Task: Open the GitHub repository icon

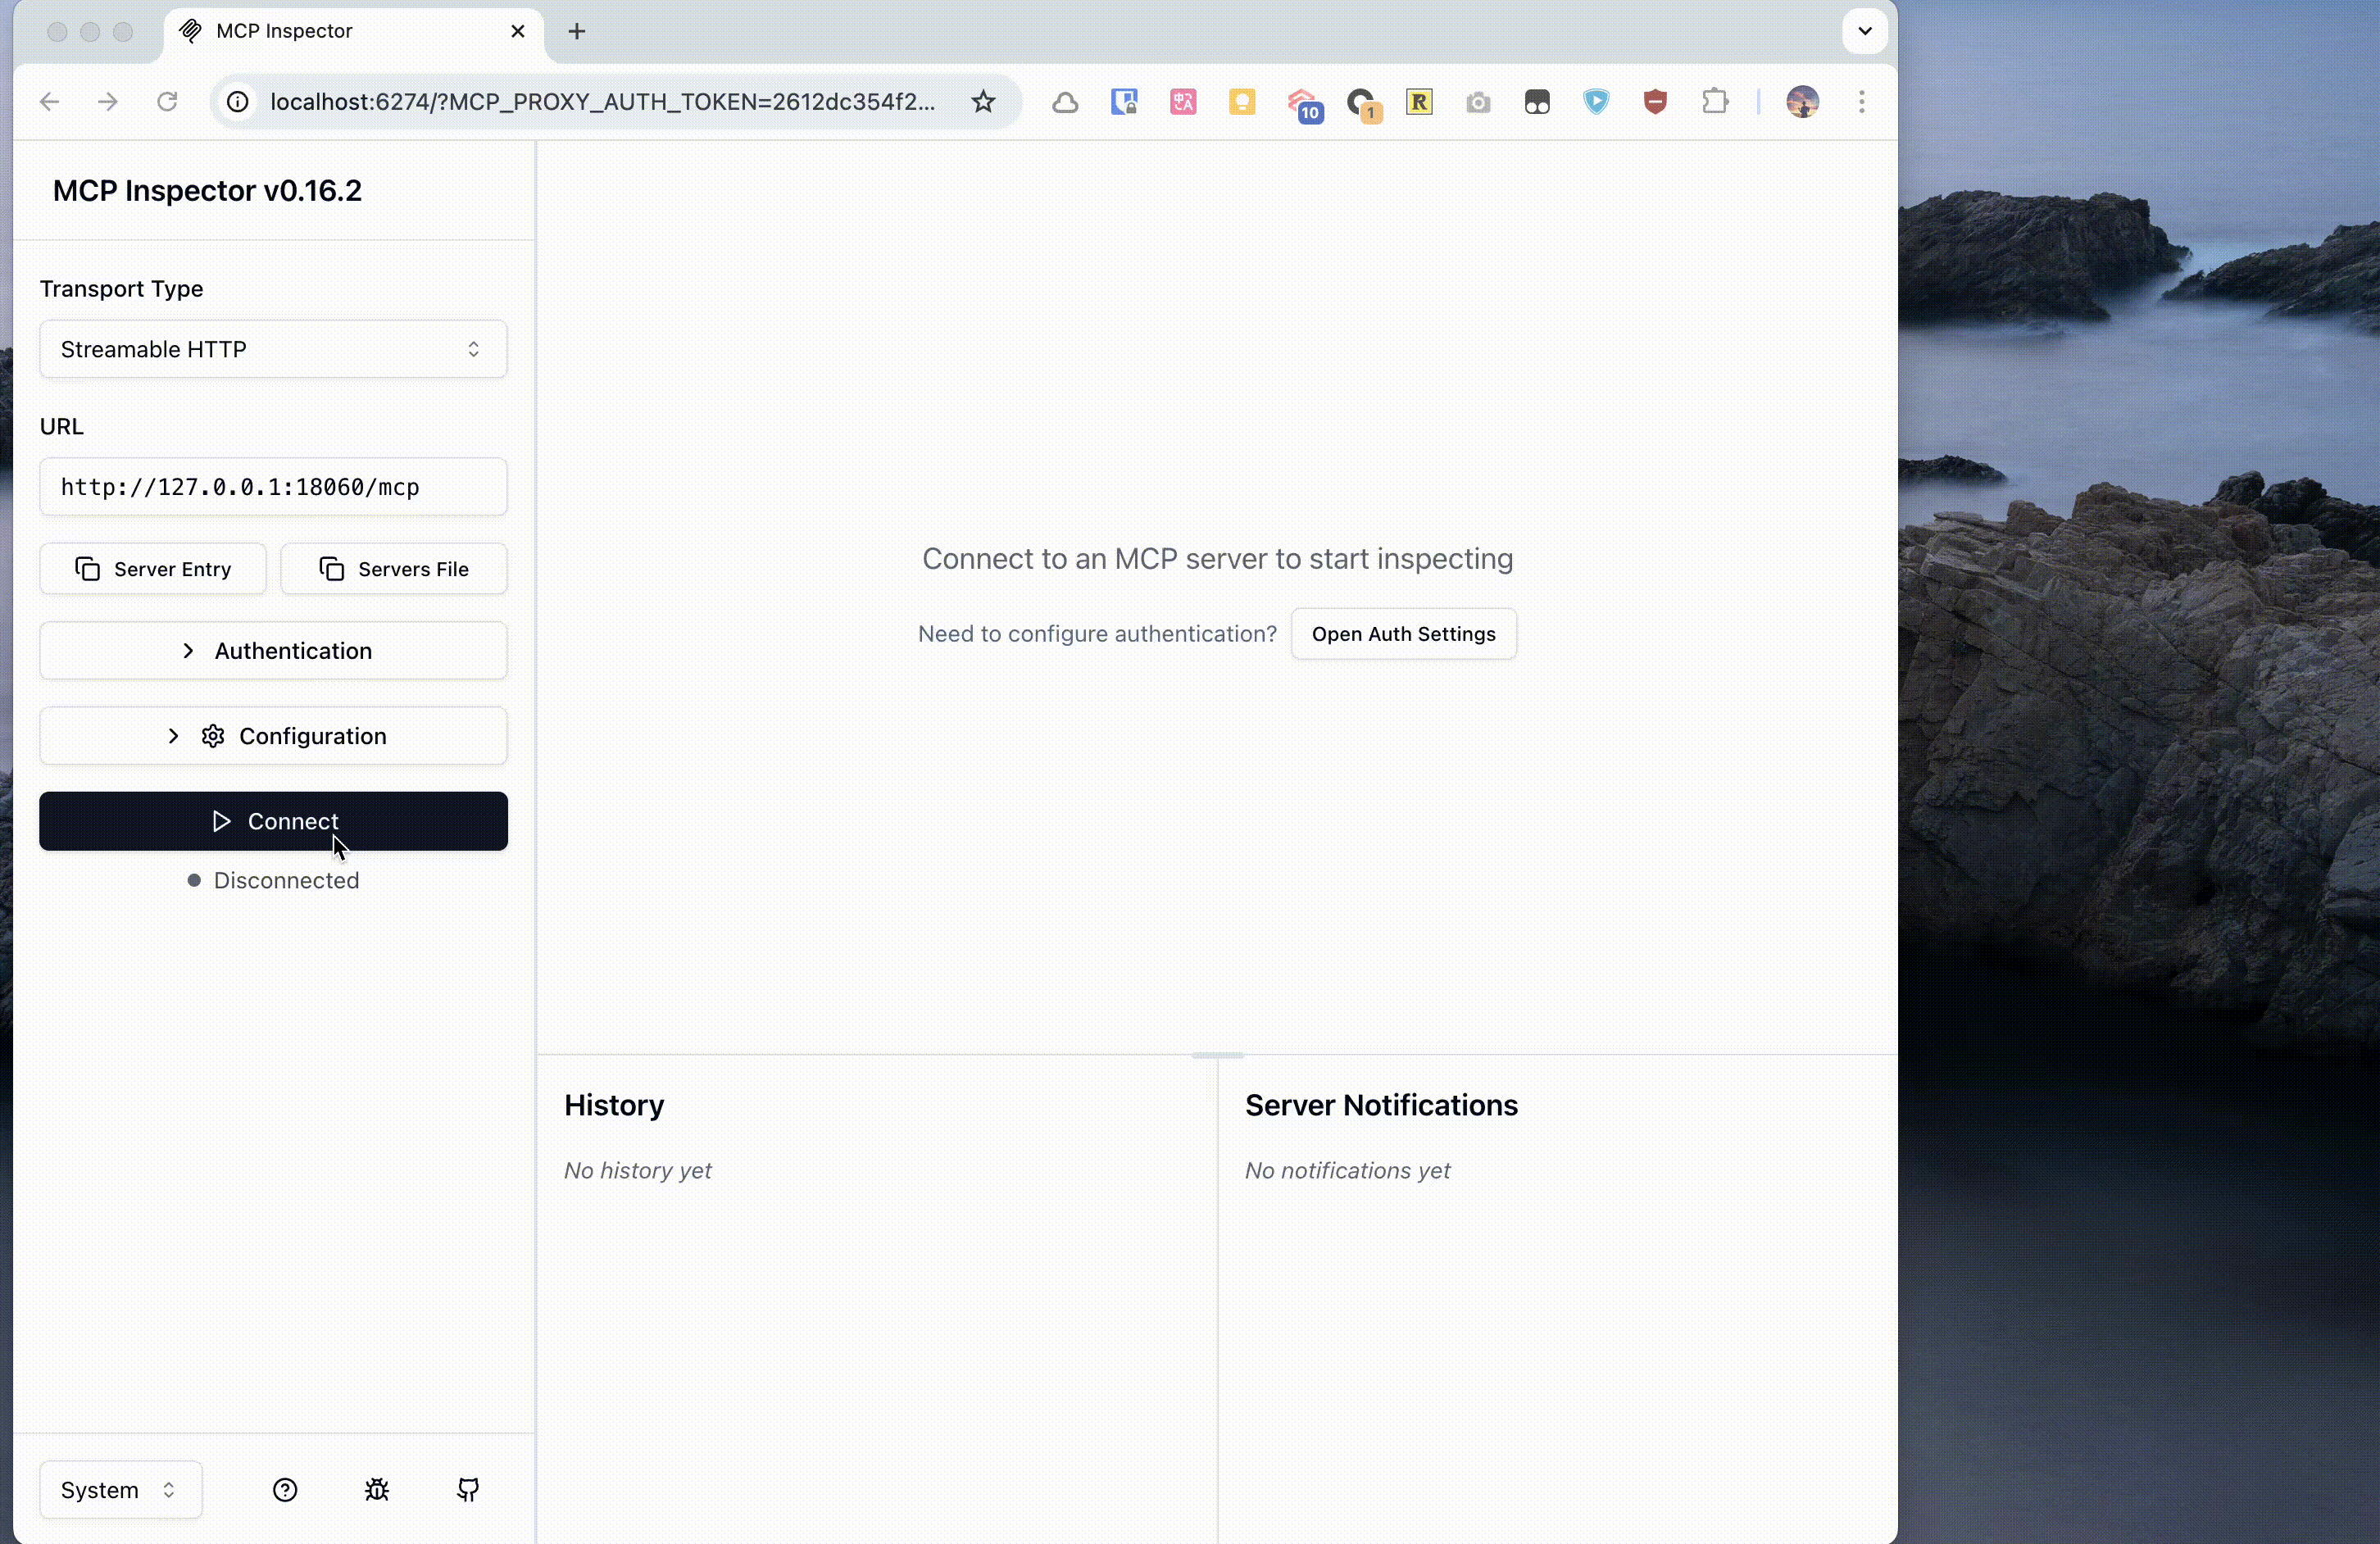Action: (468, 1490)
